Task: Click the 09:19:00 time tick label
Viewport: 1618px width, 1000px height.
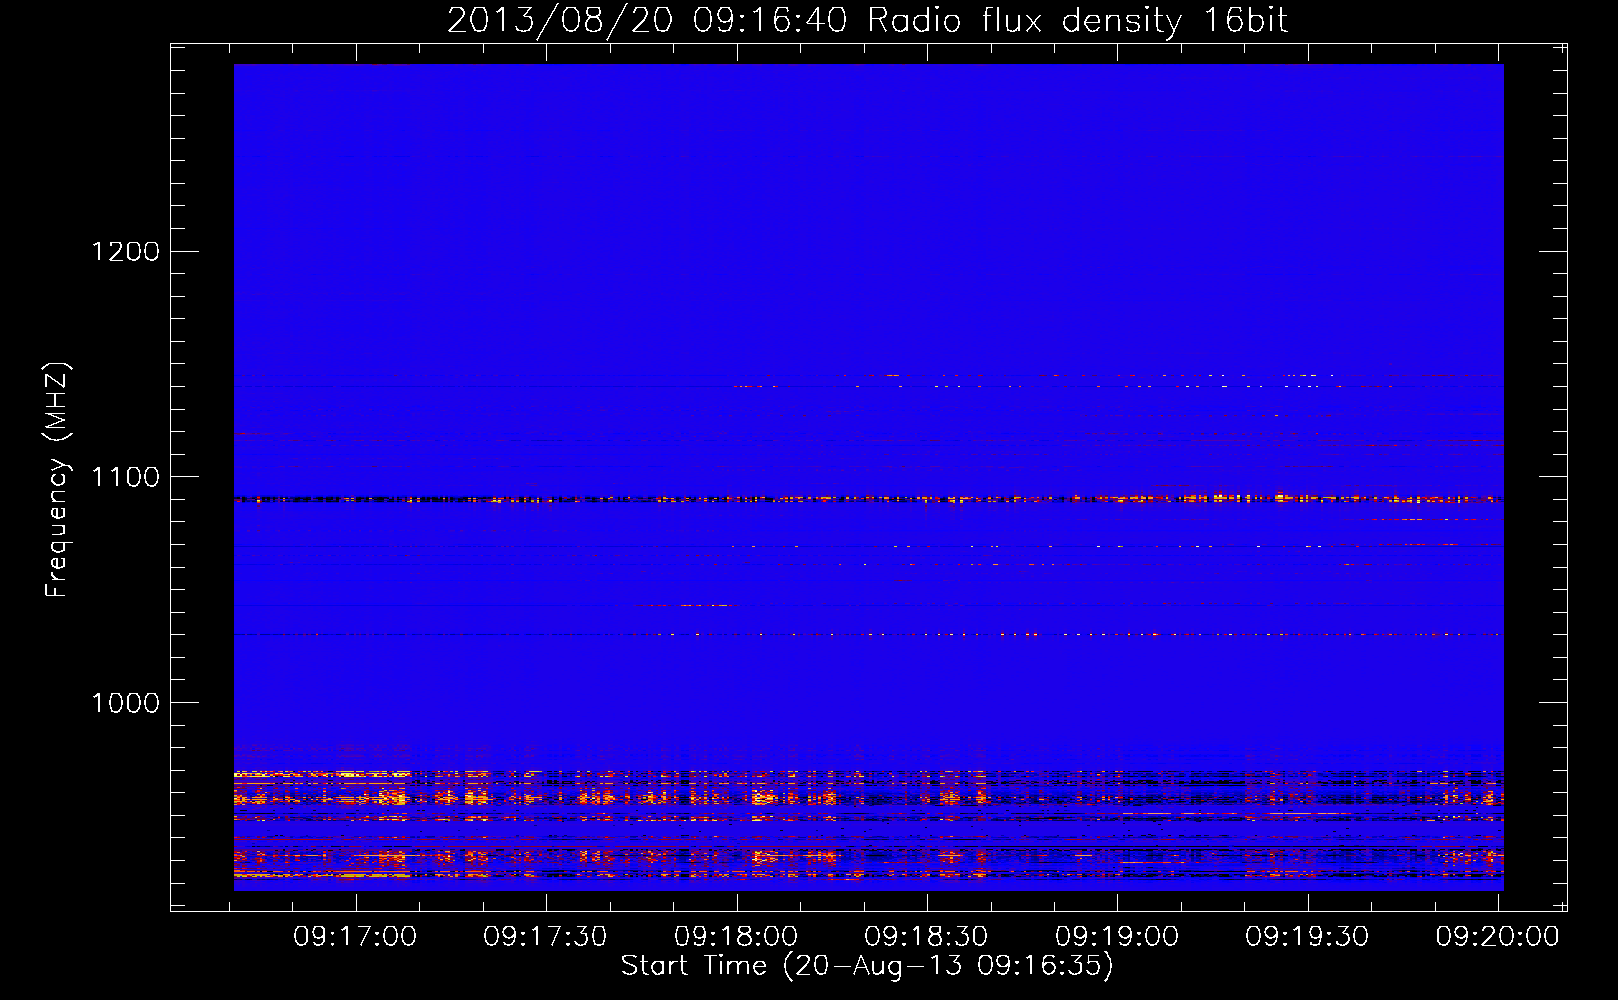Action: coord(1117,937)
